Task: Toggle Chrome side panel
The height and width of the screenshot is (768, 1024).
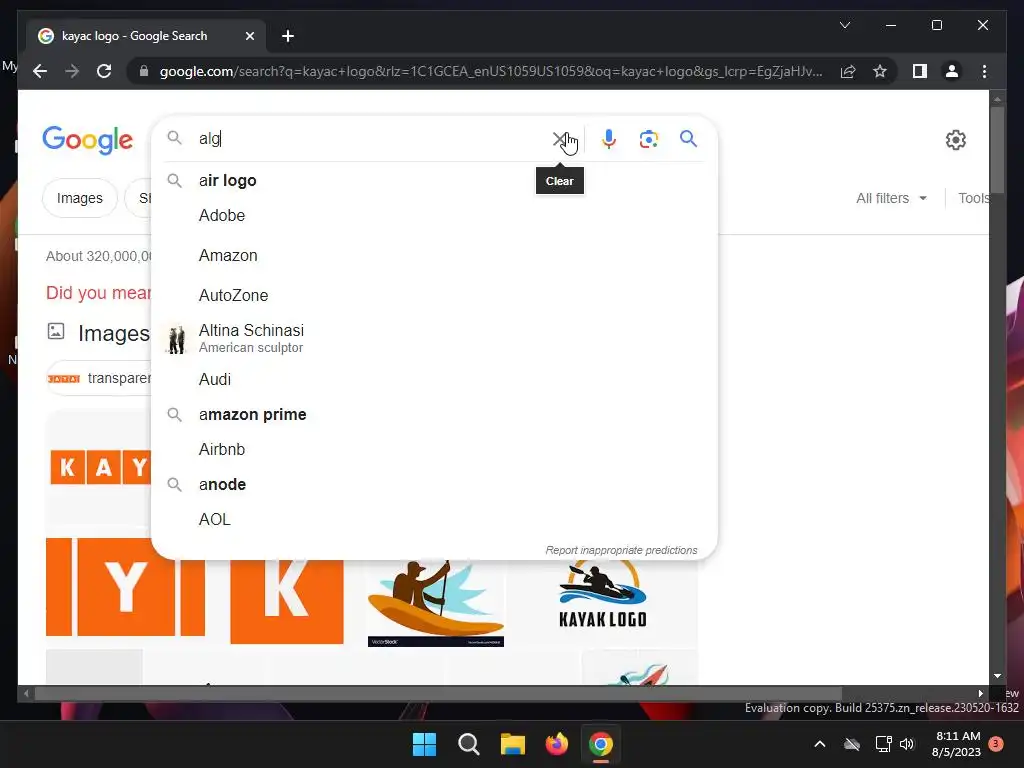Action: coord(920,71)
